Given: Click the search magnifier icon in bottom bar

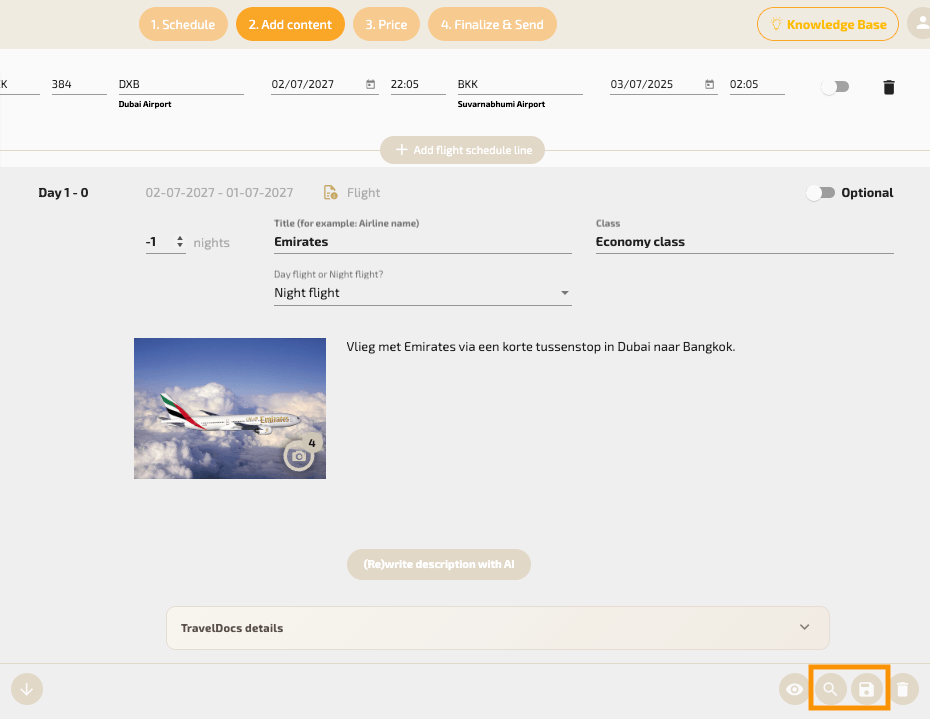Looking at the screenshot, I should coord(830,689).
